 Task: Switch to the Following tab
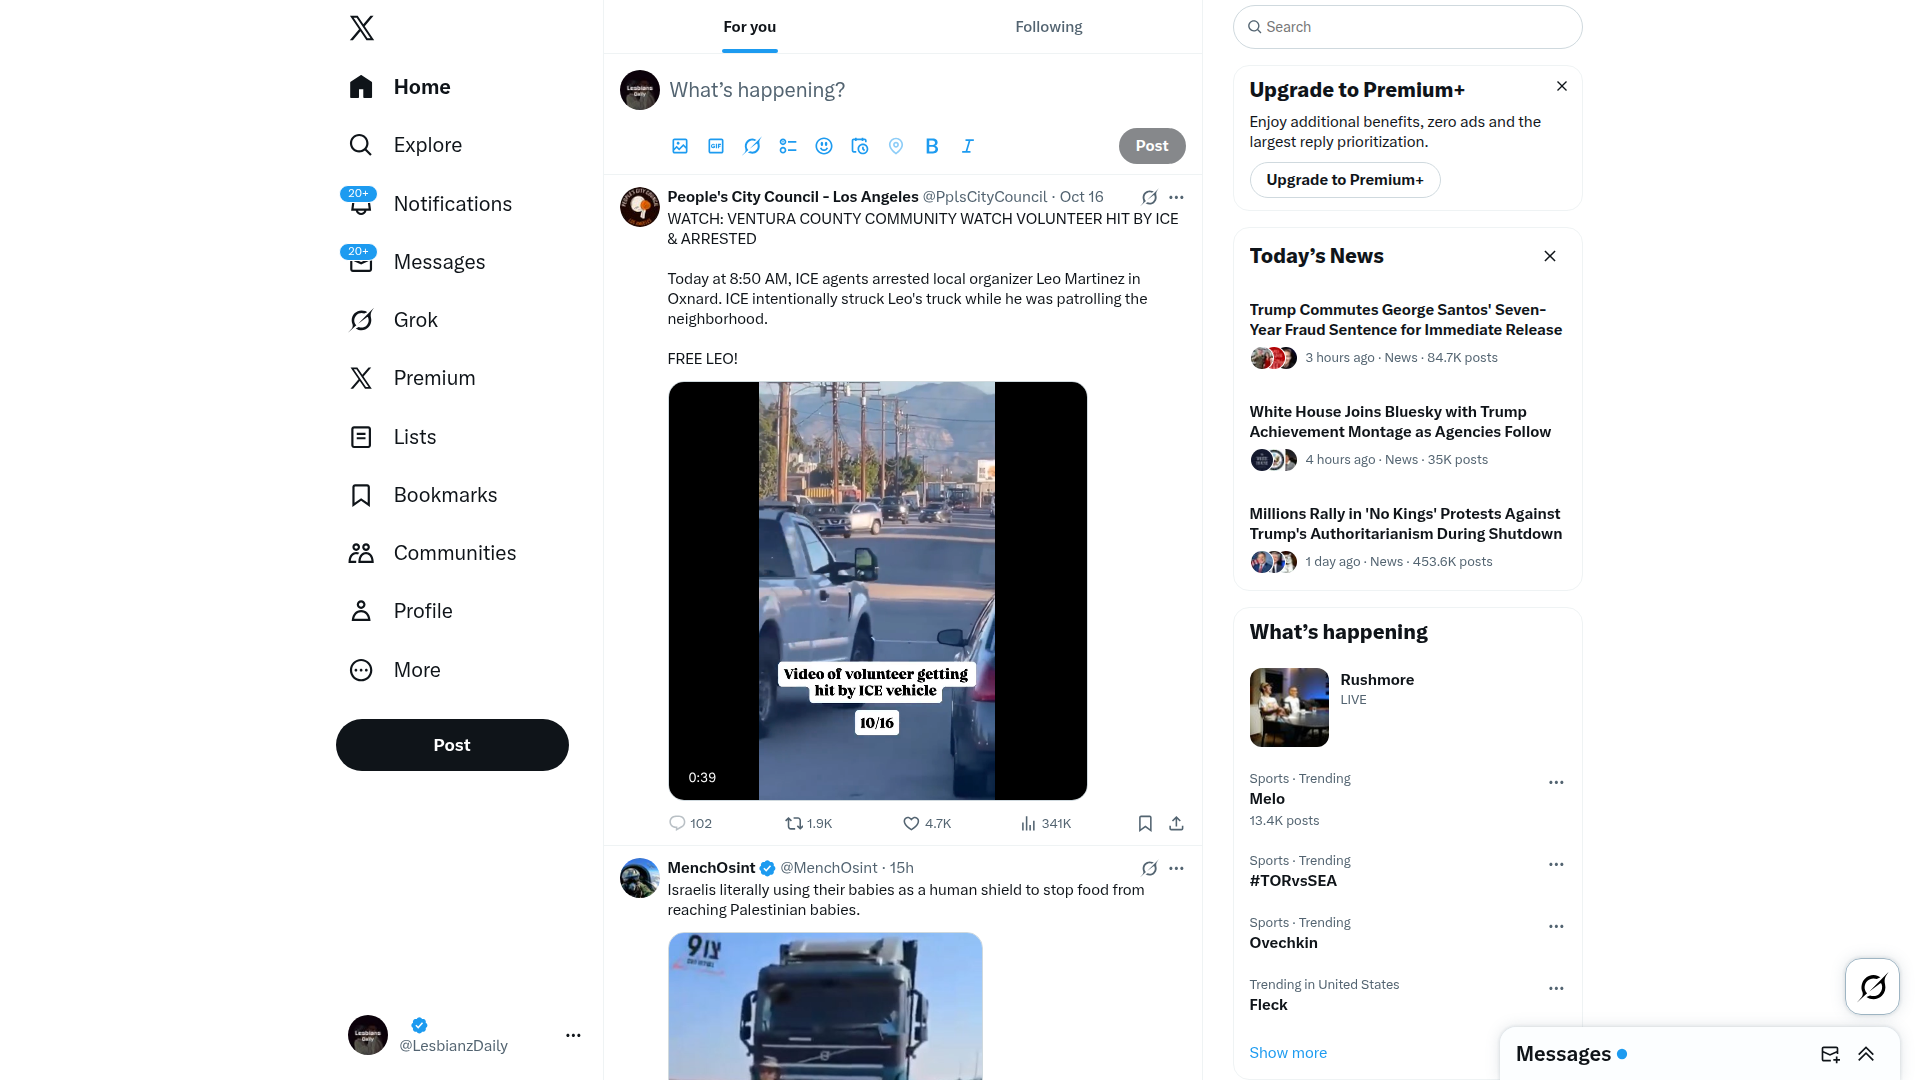click(1049, 27)
